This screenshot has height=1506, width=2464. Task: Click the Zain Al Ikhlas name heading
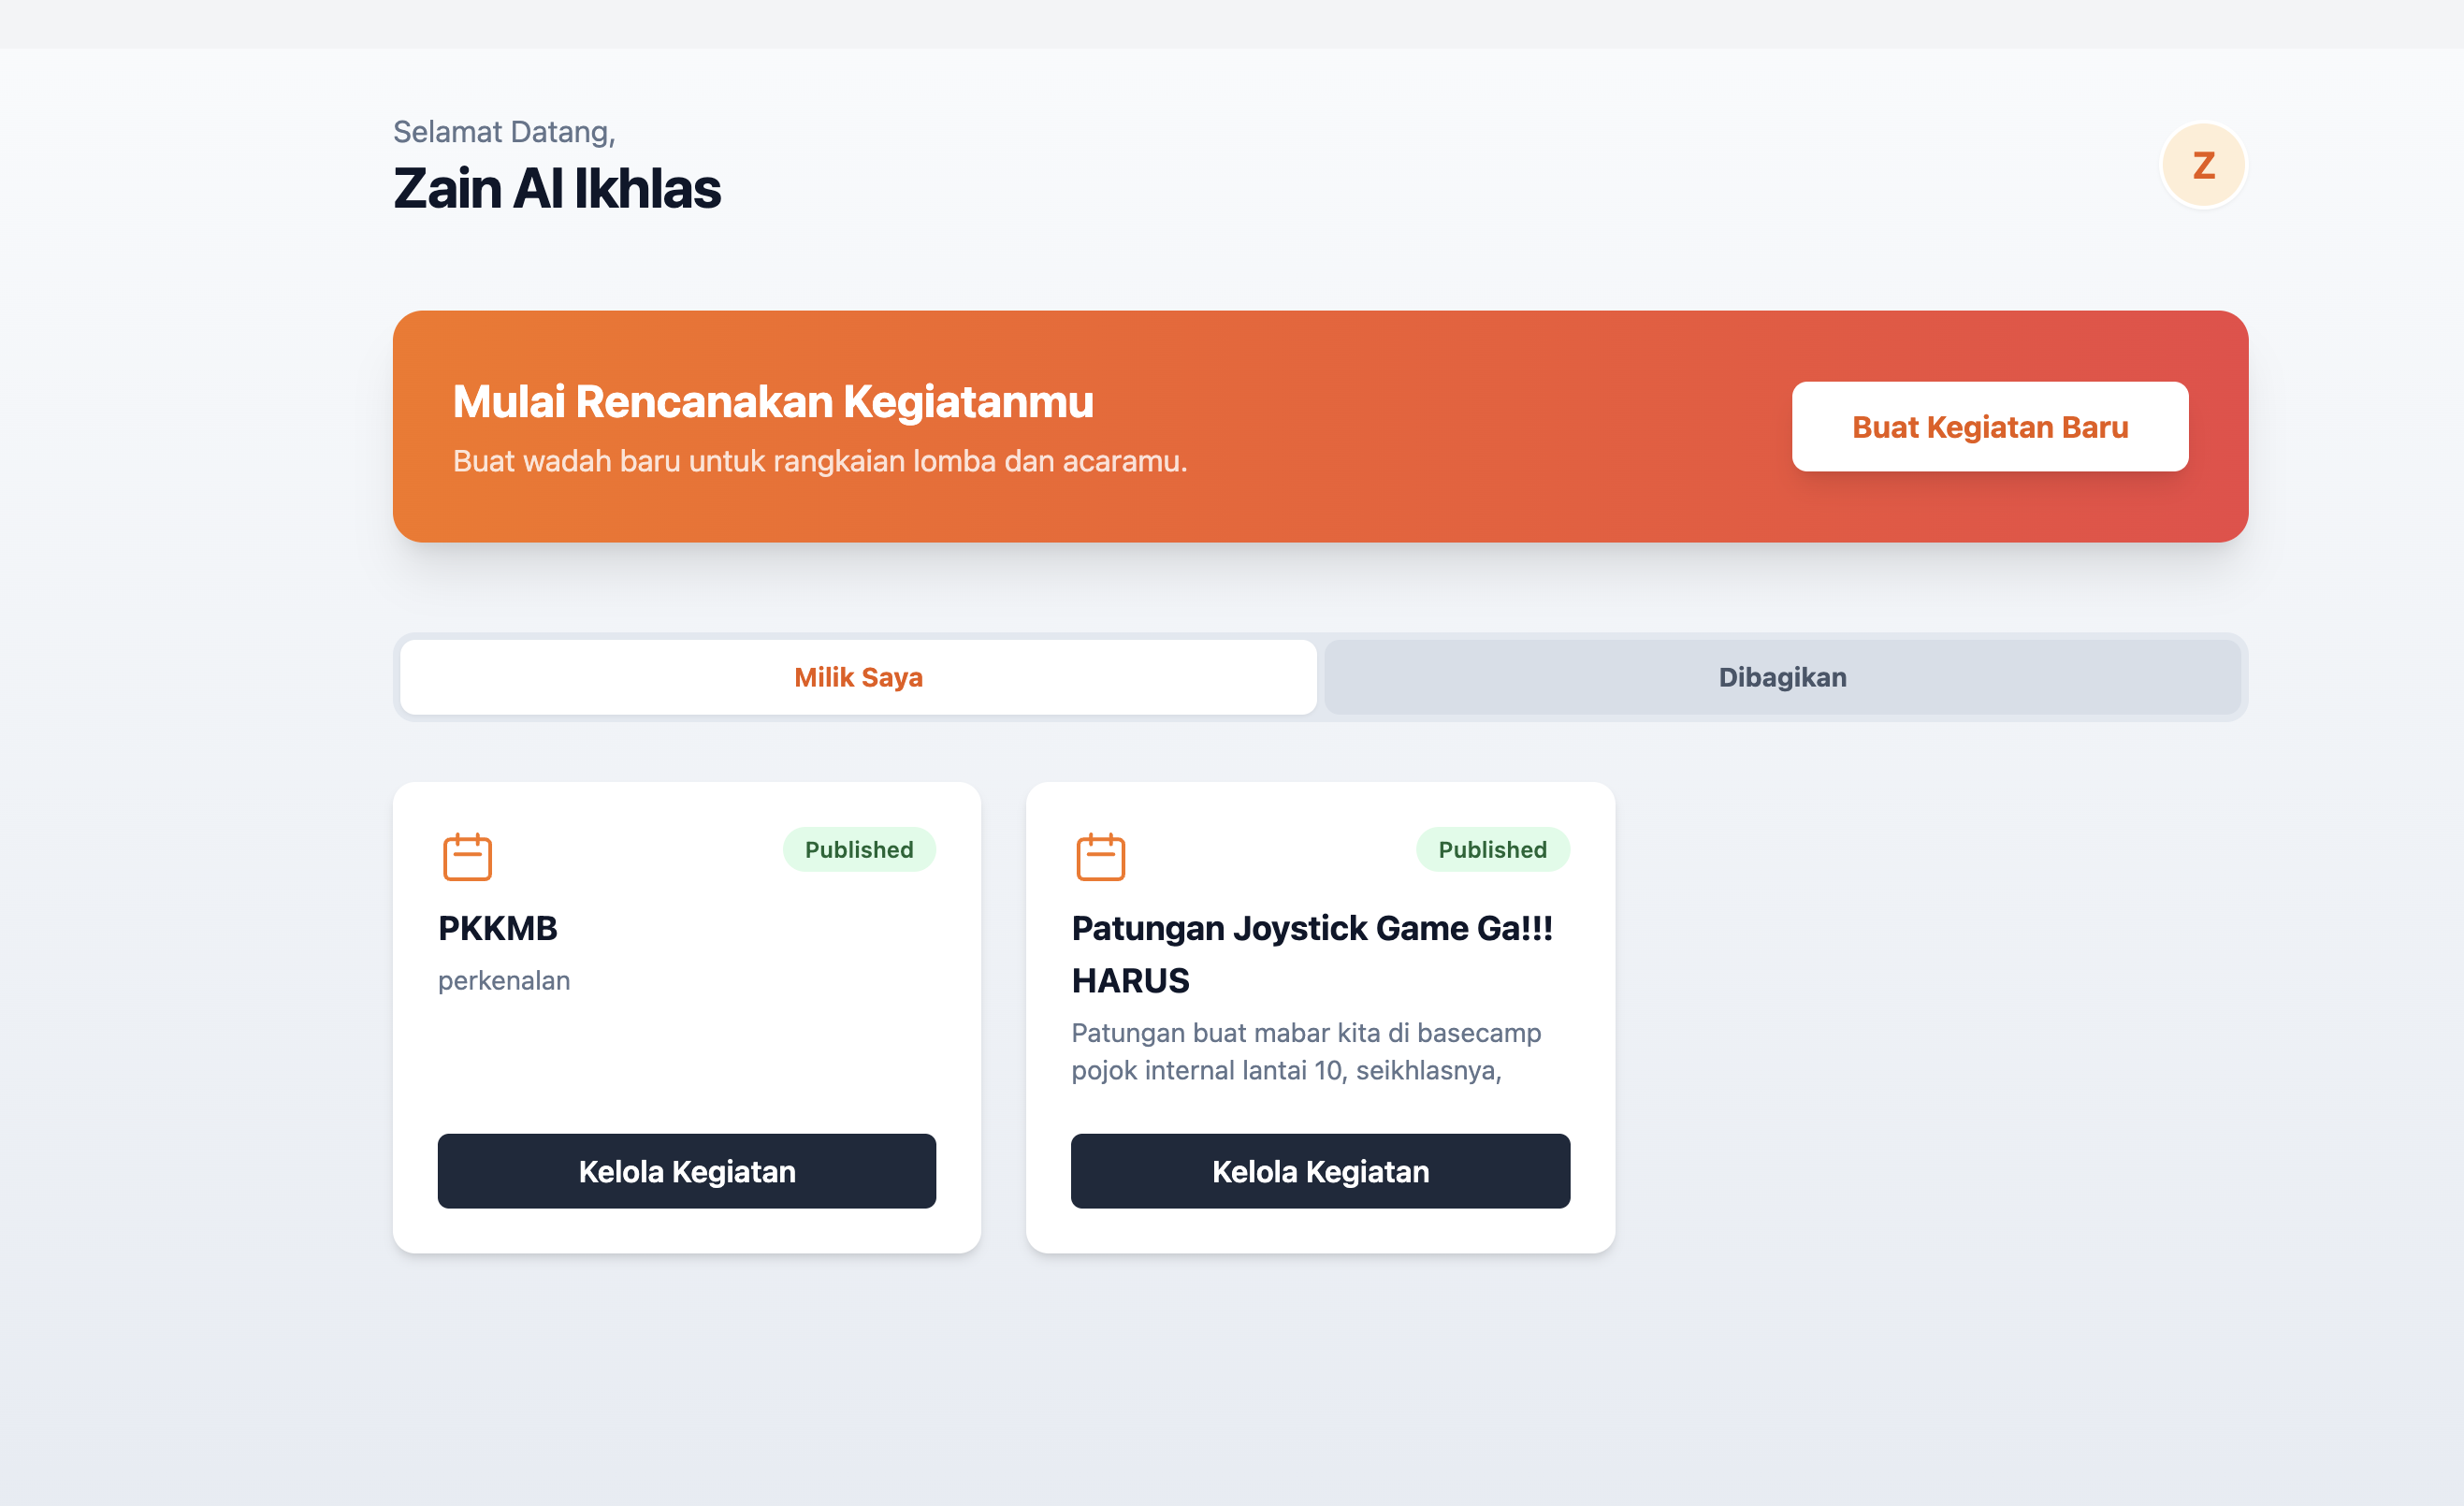click(557, 189)
